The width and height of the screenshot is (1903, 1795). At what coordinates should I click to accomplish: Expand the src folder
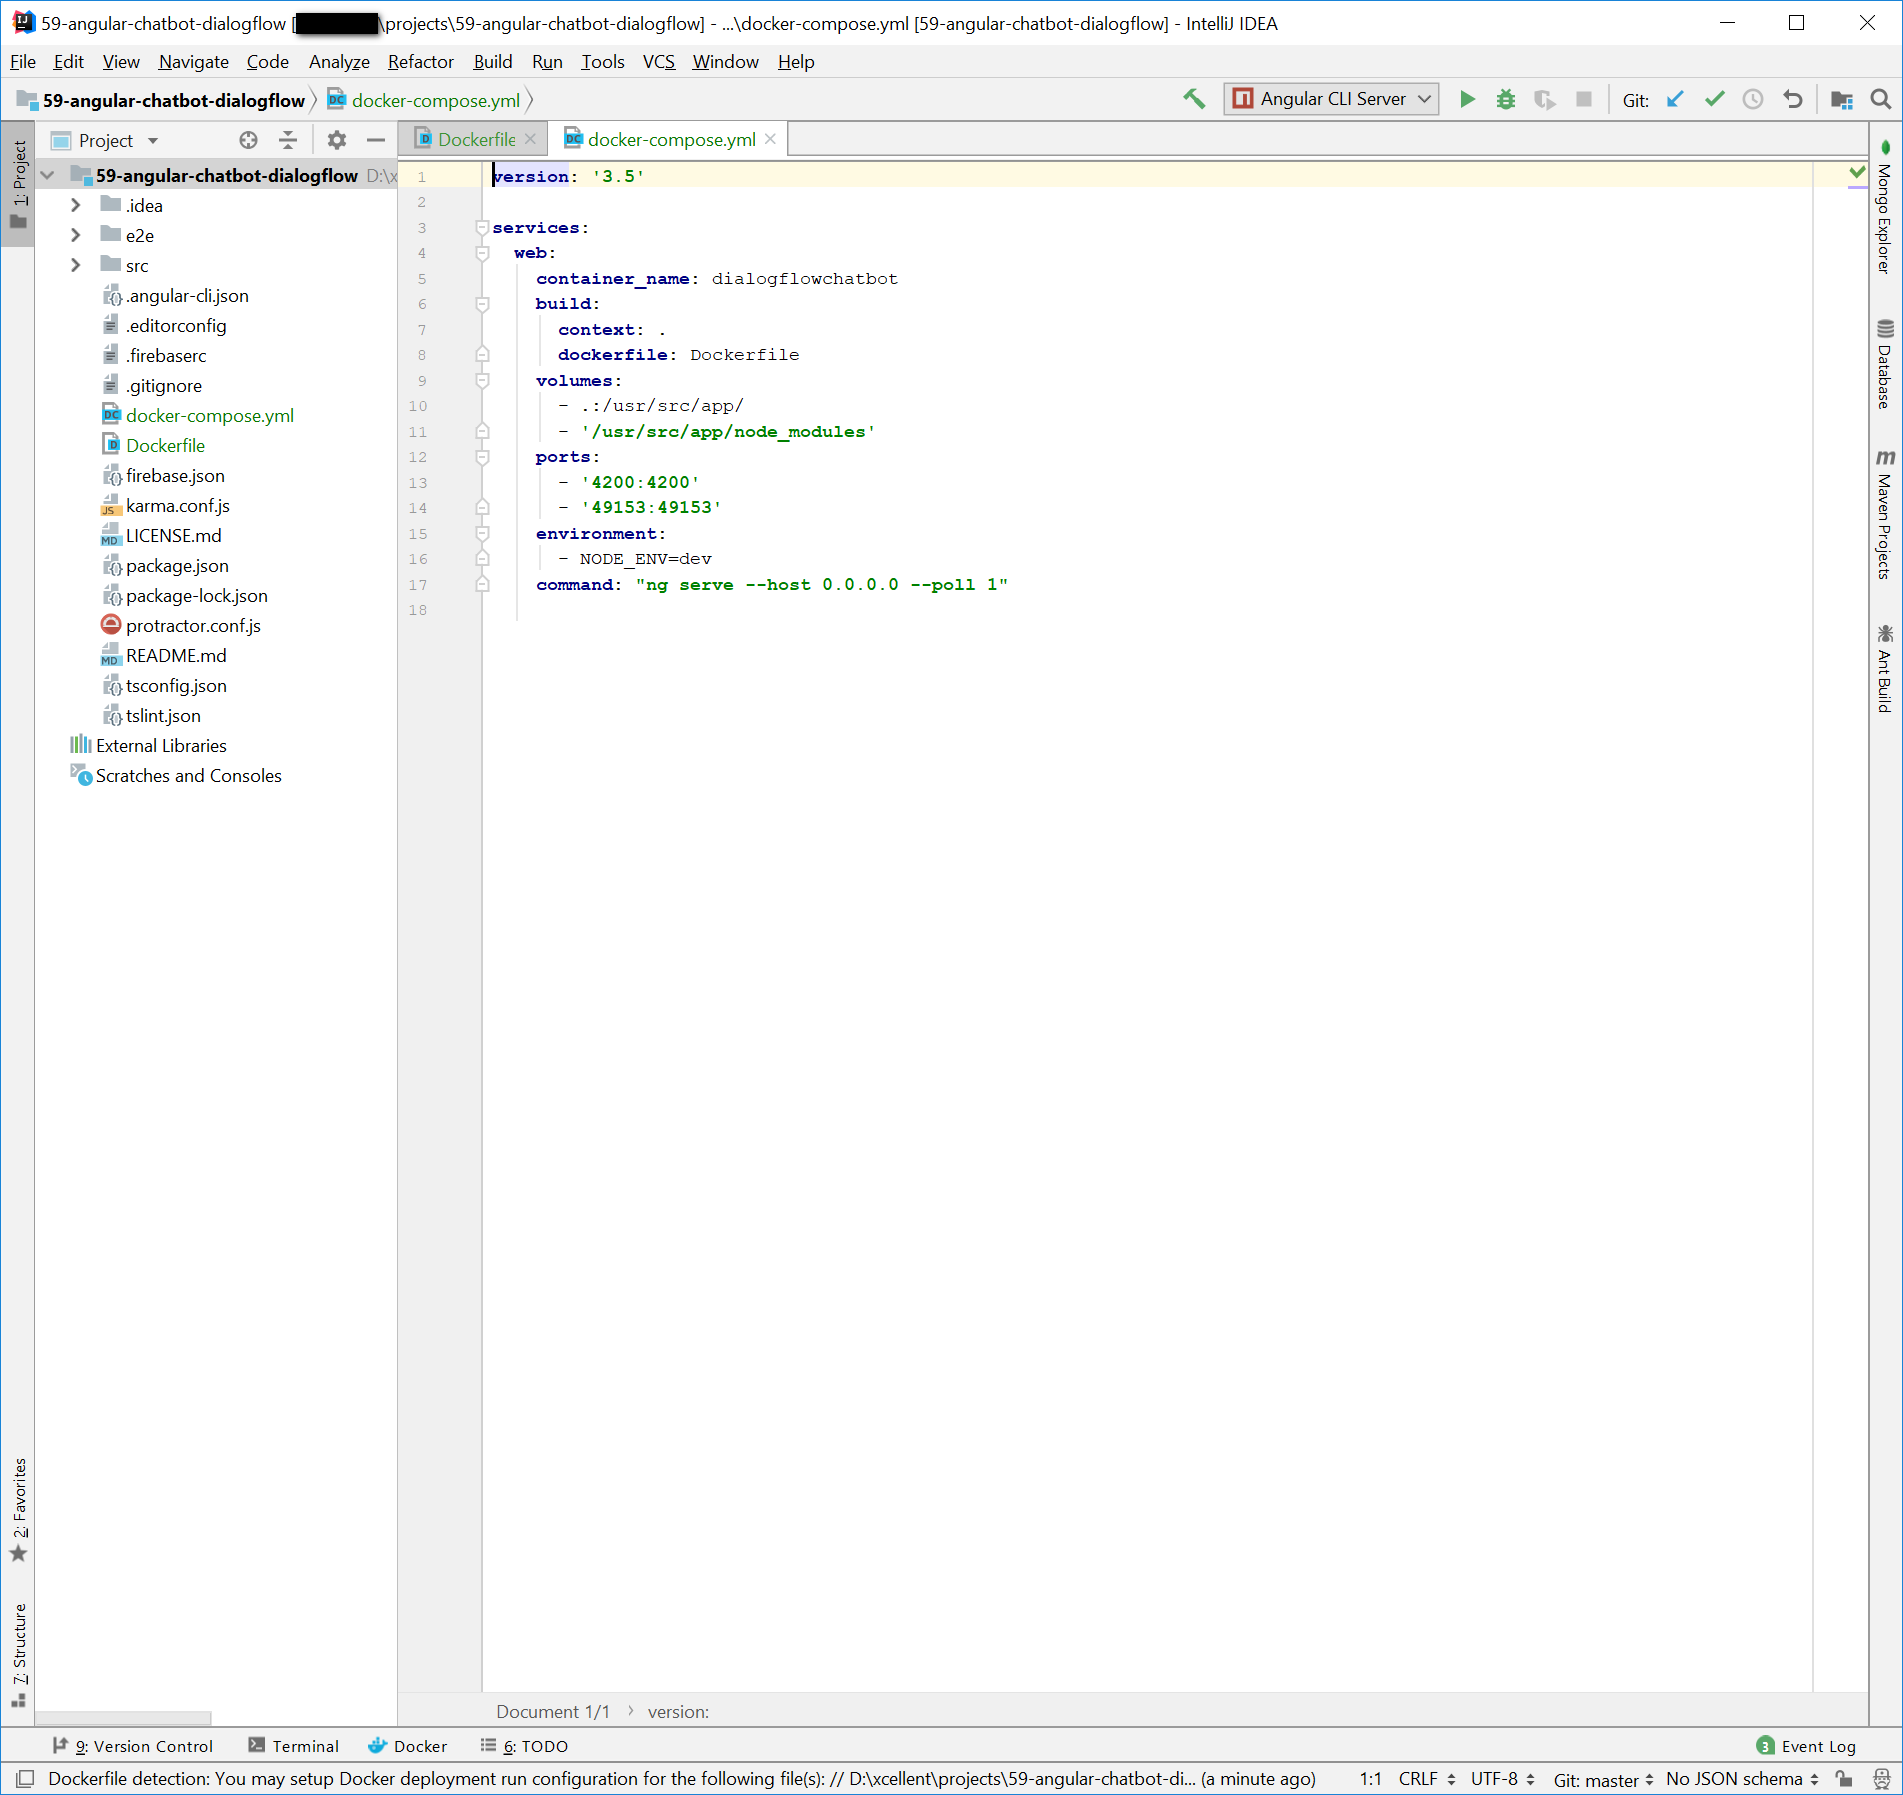point(76,265)
